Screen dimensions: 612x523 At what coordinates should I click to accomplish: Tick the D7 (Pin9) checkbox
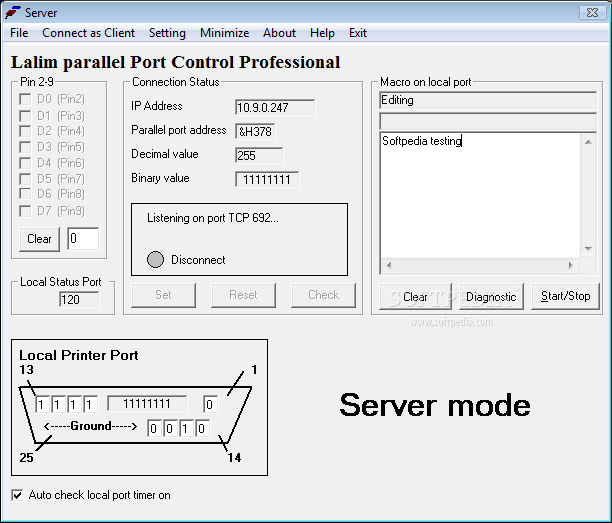(x=25, y=211)
